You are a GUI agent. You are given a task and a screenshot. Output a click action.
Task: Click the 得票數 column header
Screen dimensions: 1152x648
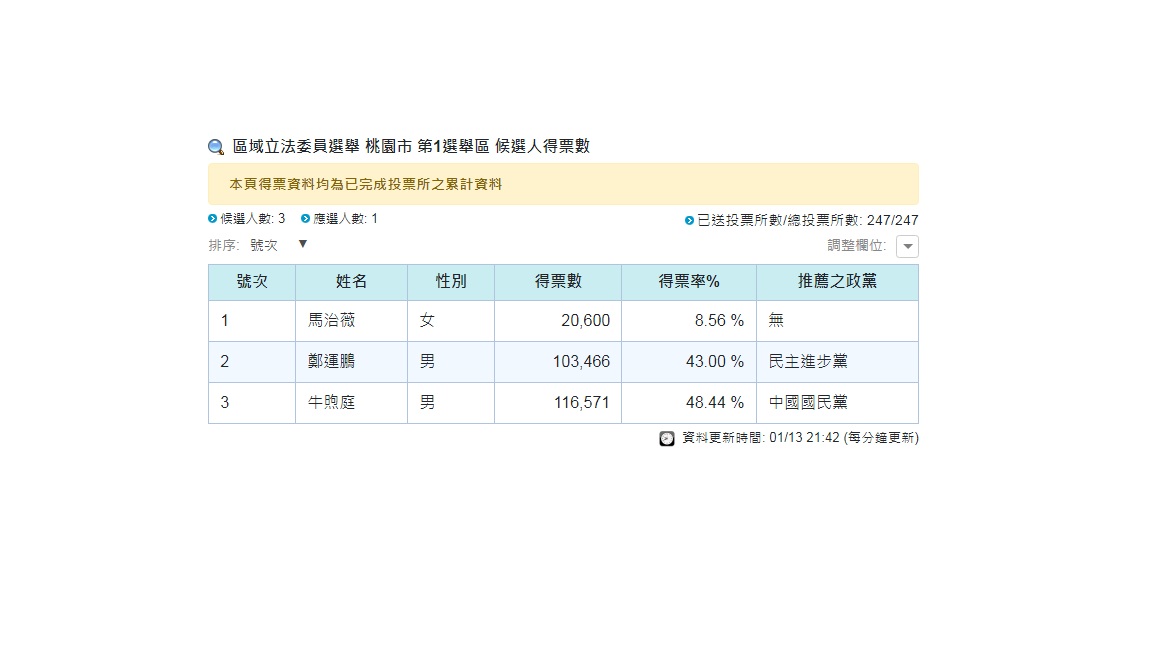[558, 282]
